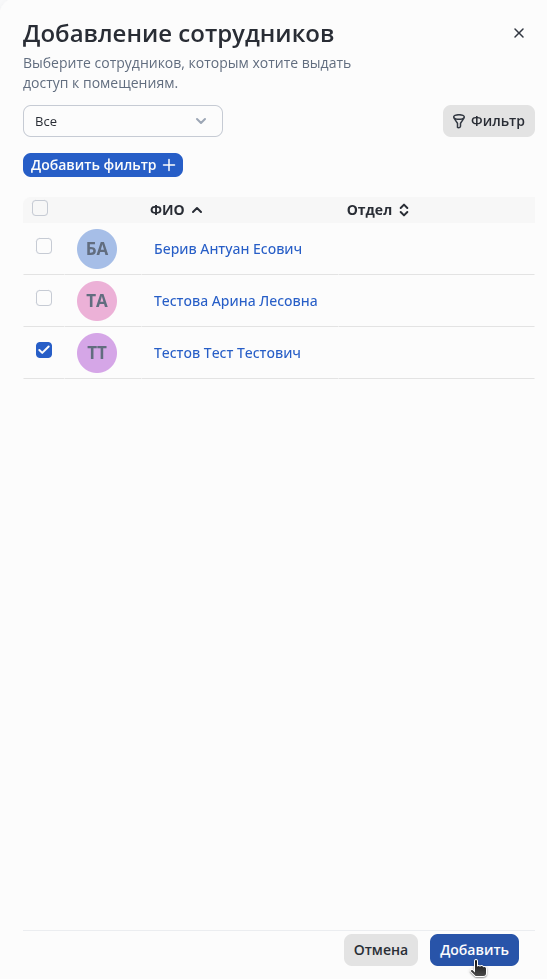Open the Берив Антуан Есович name link
The width and height of the screenshot is (547, 979).
(x=228, y=249)
